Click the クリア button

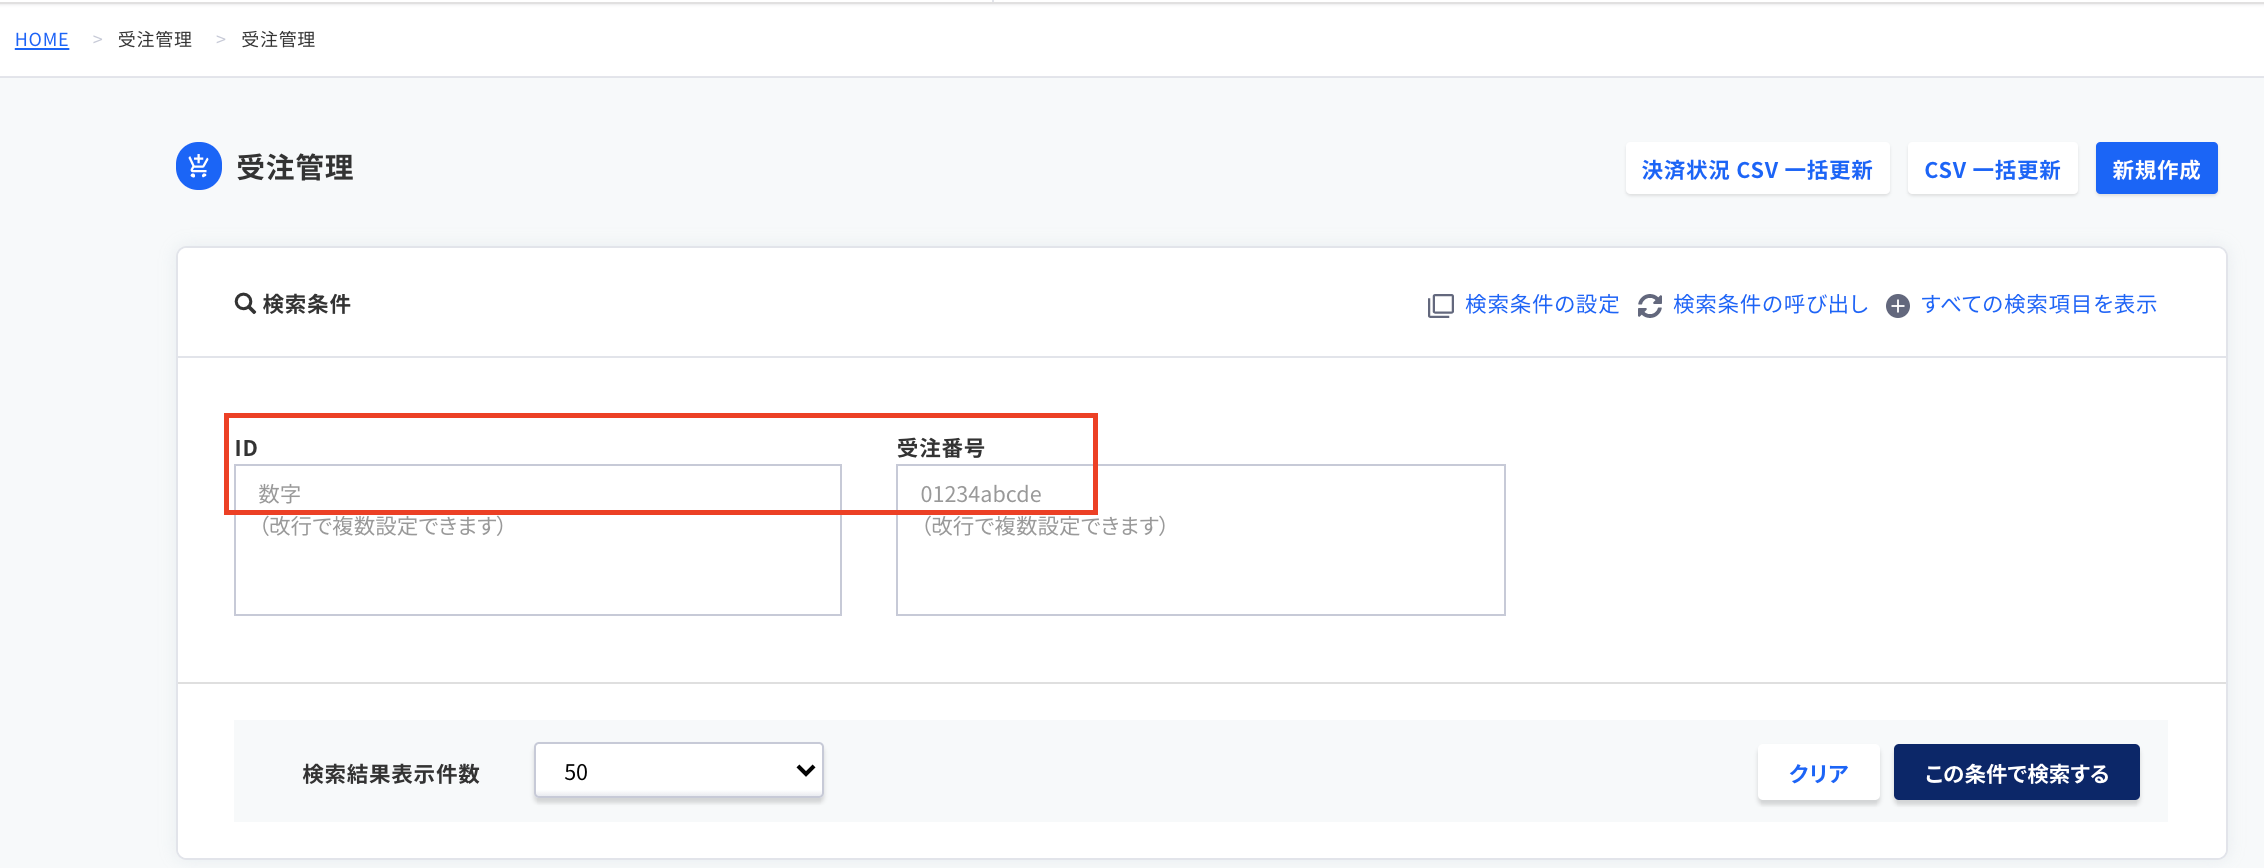point(1818,773)
